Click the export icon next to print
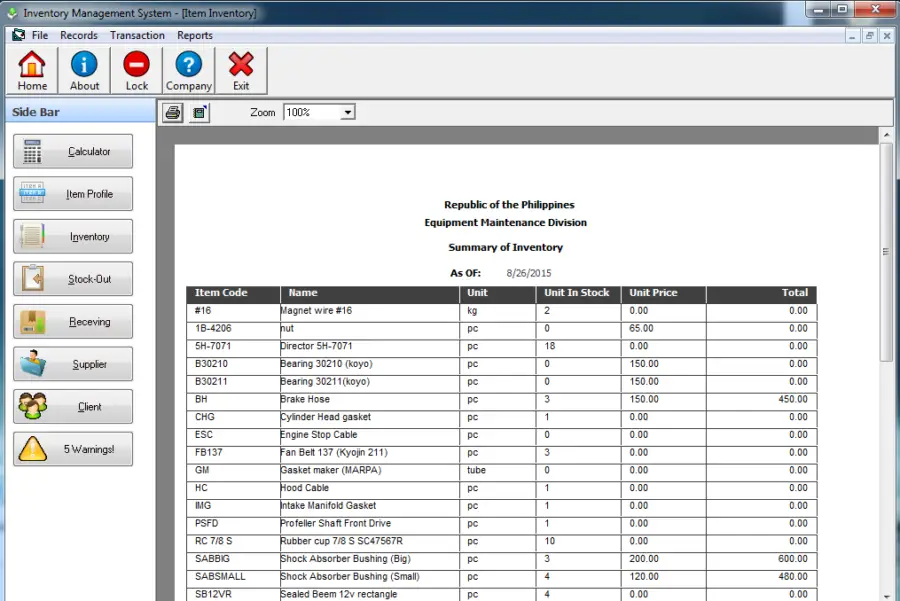The width and height of the screenshot is (900, 601). click(196, 112)
